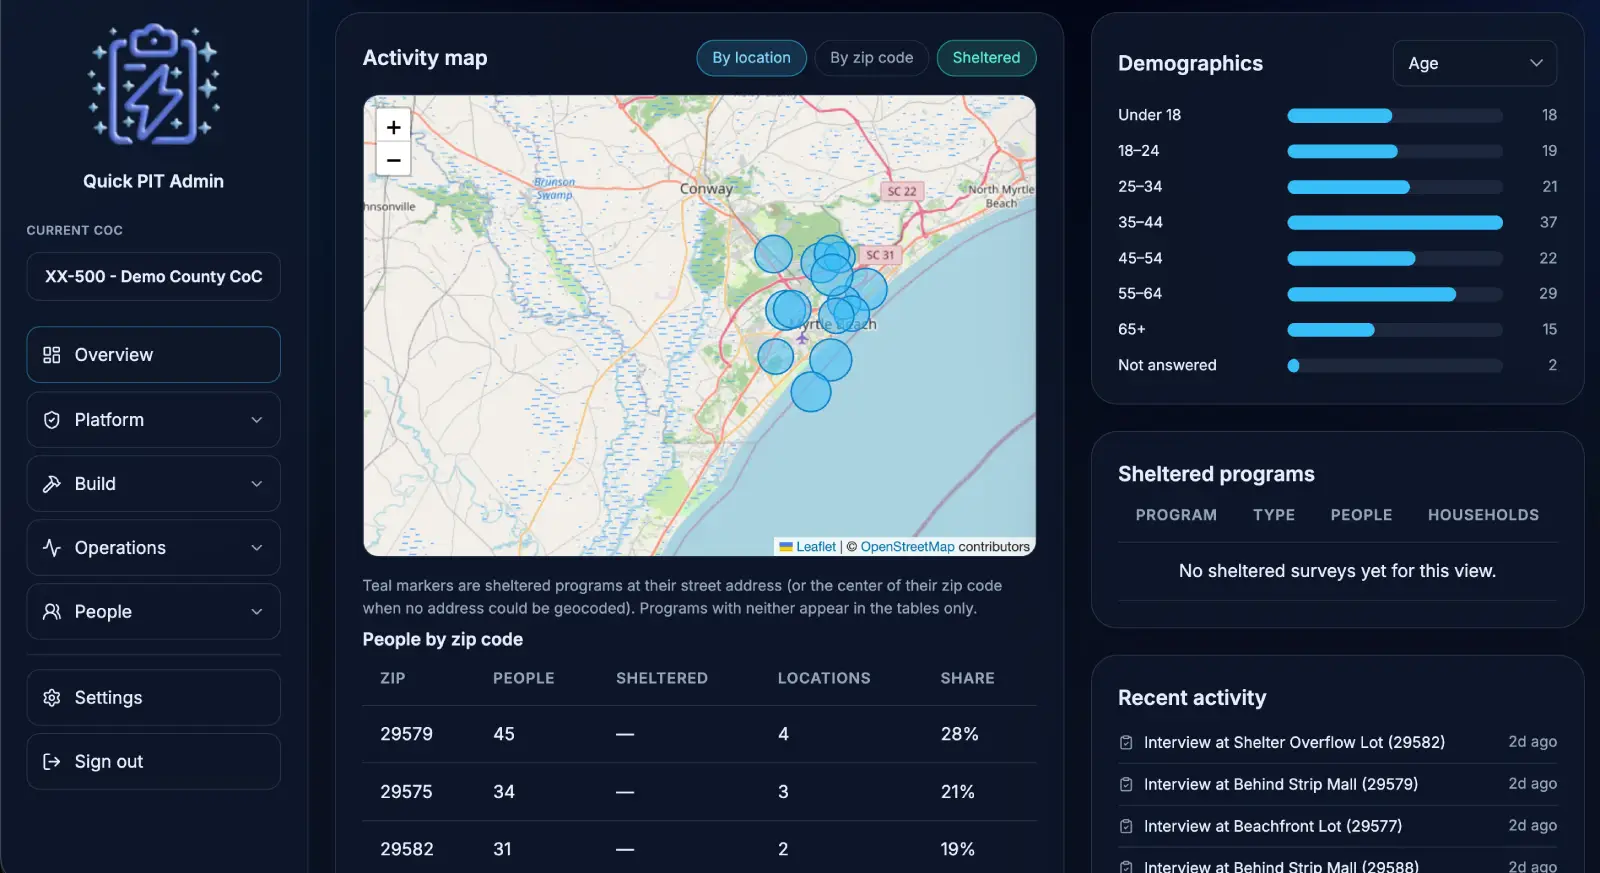Image resolution: width=1600 pixels, height=873 pixels.
Task: Open the OpenStreetMap attribution link
Action: (907, 547)
